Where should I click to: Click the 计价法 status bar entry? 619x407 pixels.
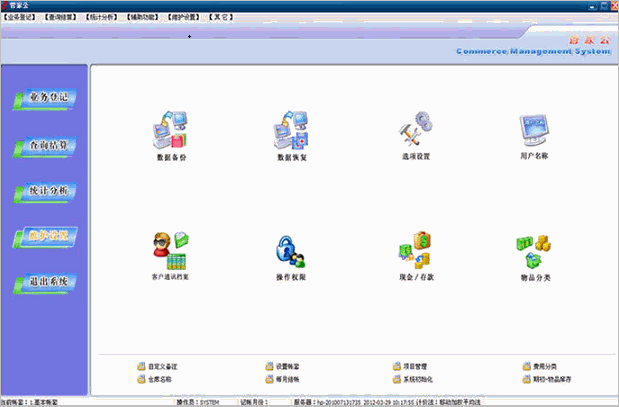coord(448,402)
